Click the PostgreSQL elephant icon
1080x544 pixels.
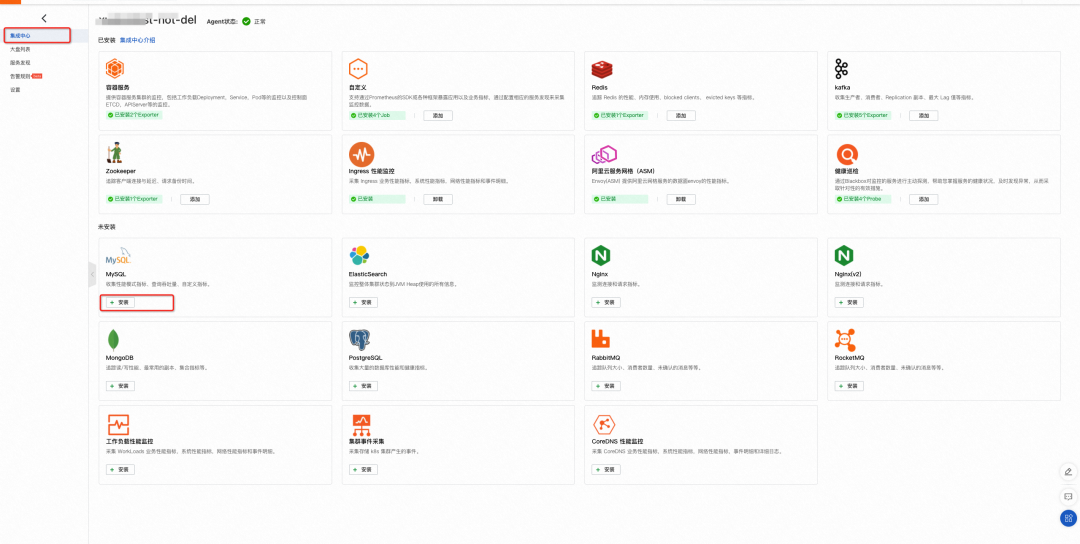360,340
